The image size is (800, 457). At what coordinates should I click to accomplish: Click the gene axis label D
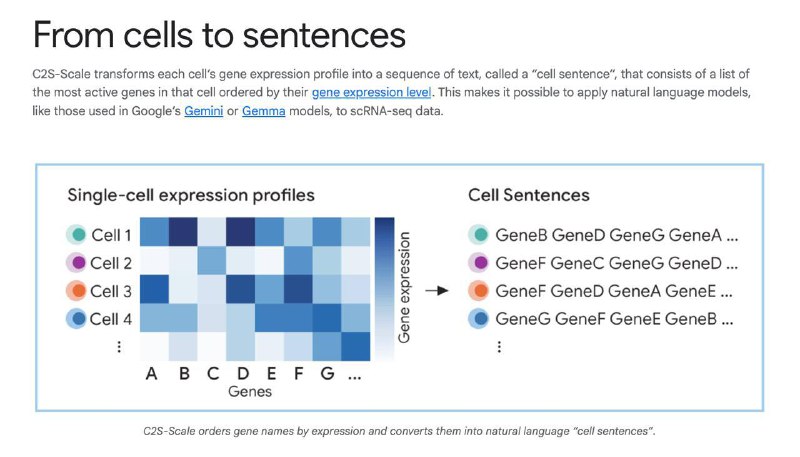pos(243,373)
